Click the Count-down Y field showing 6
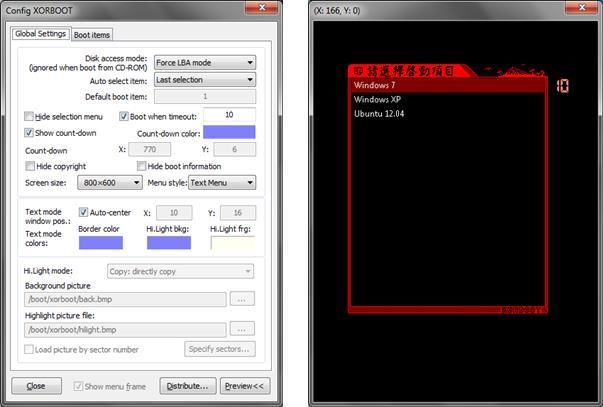The image size is (603, 407). [x=235, y=149]
